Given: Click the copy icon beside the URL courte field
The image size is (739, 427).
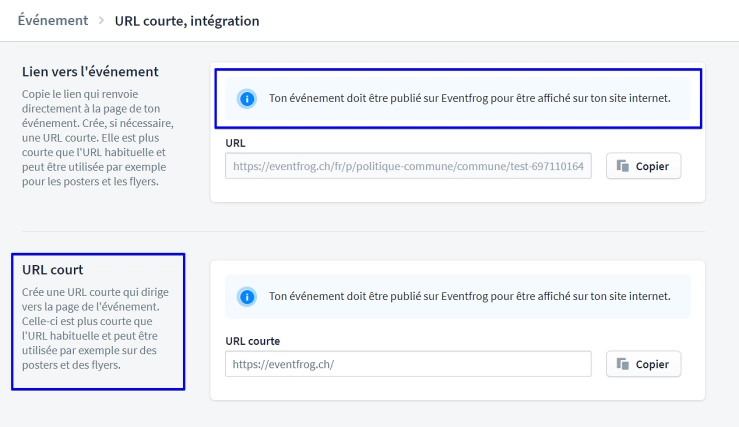Looking at the screenshot, I should coord(622,364).
